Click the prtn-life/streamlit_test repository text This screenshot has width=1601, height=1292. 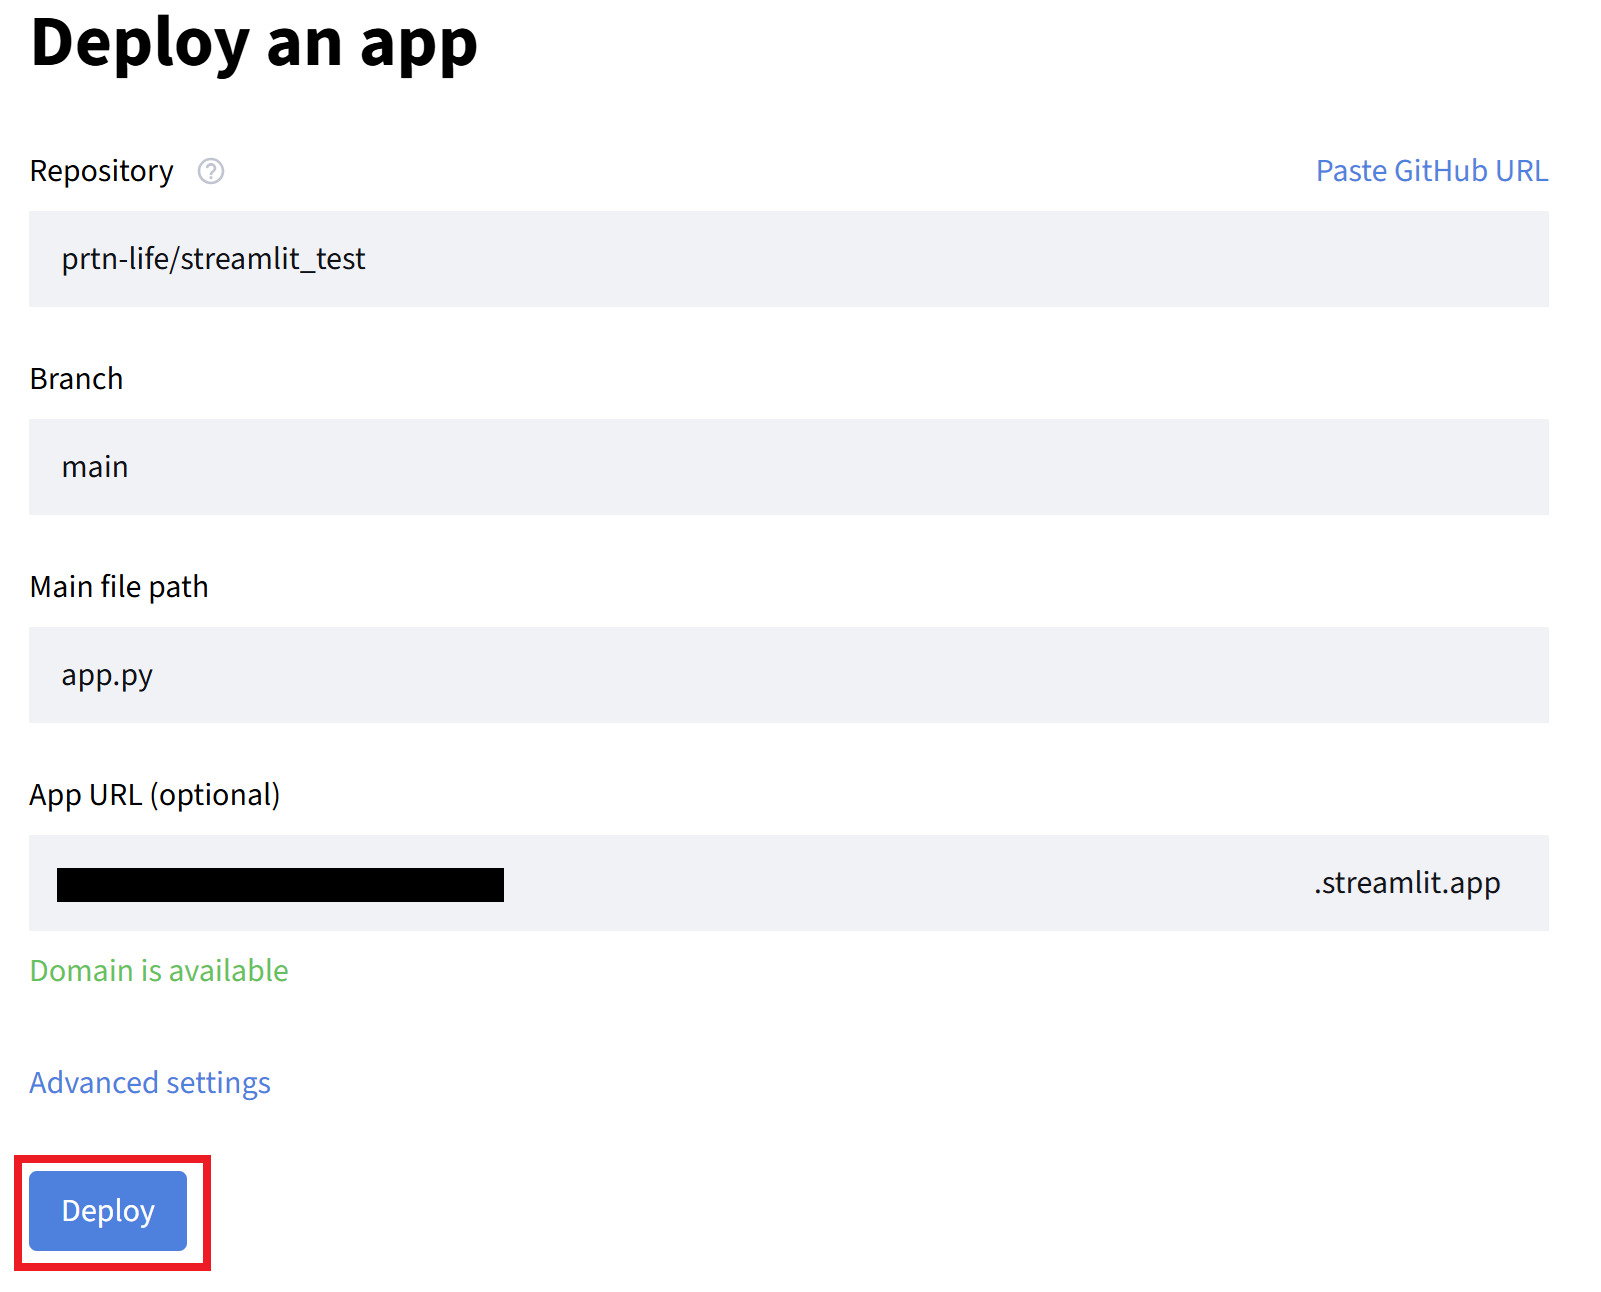213,259
